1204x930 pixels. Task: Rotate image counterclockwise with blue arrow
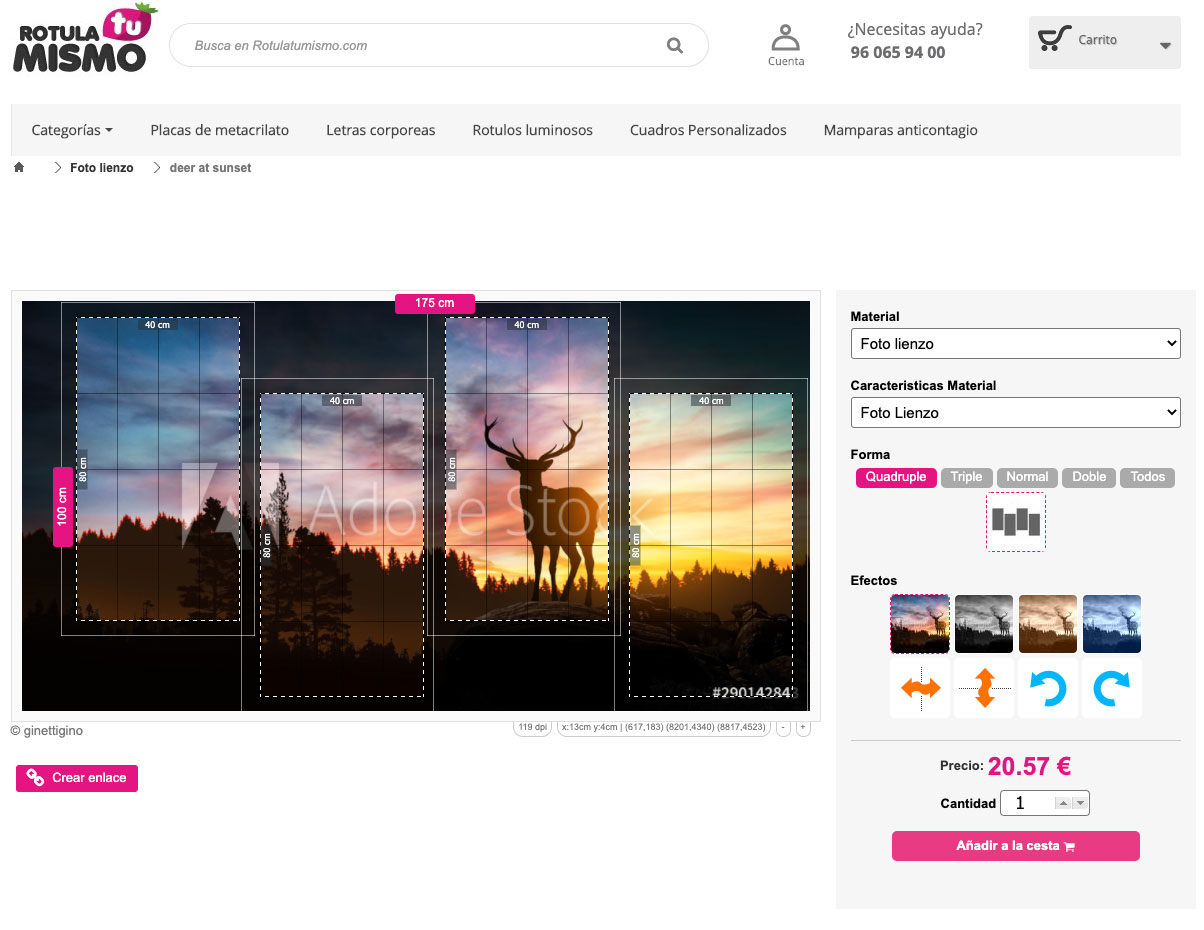(1047, 688)
